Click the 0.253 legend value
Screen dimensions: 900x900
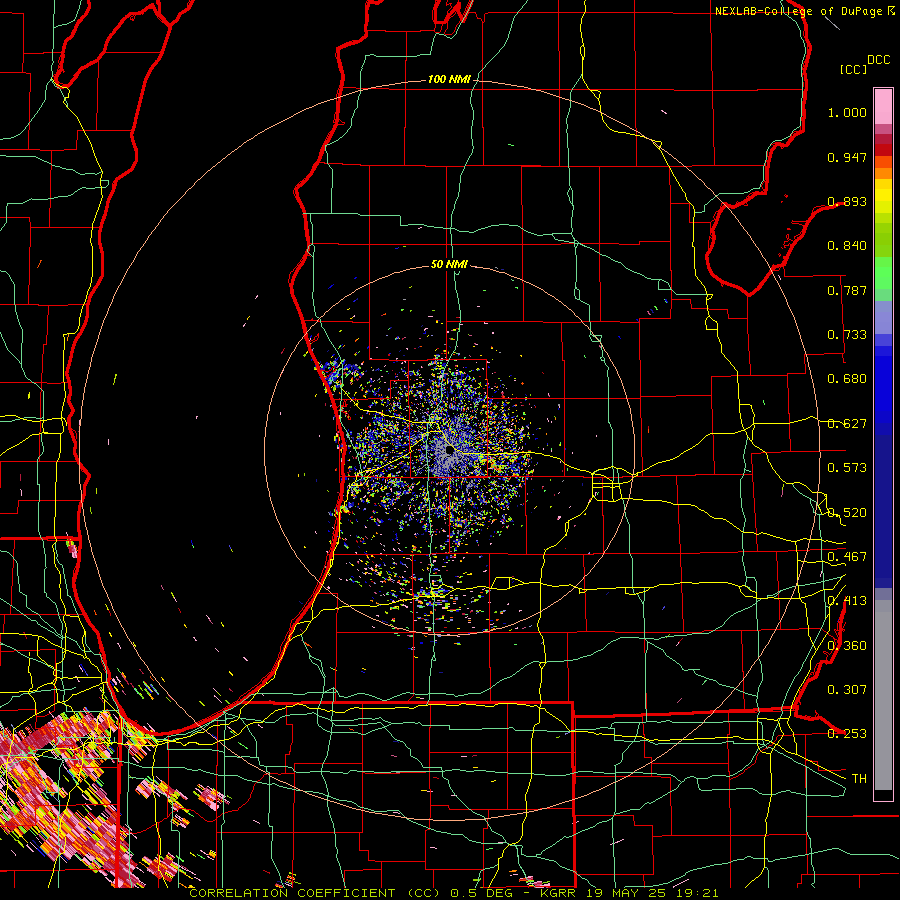(847, 734)
